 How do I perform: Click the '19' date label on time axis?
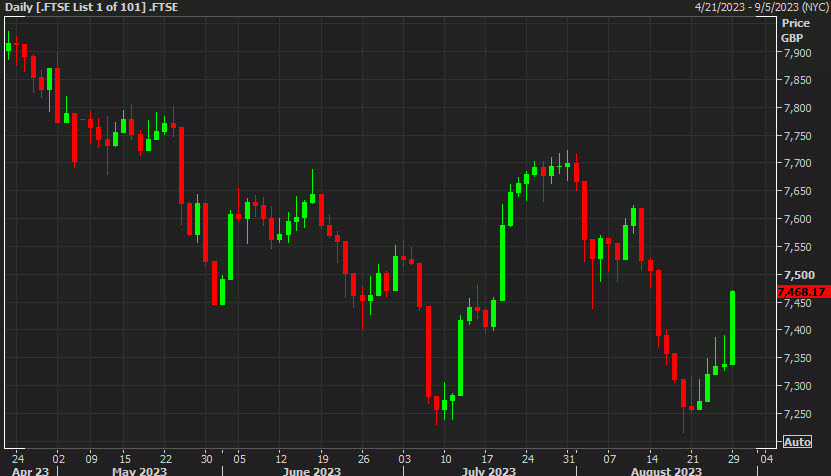pyautogui.click(x=322, y=459)
